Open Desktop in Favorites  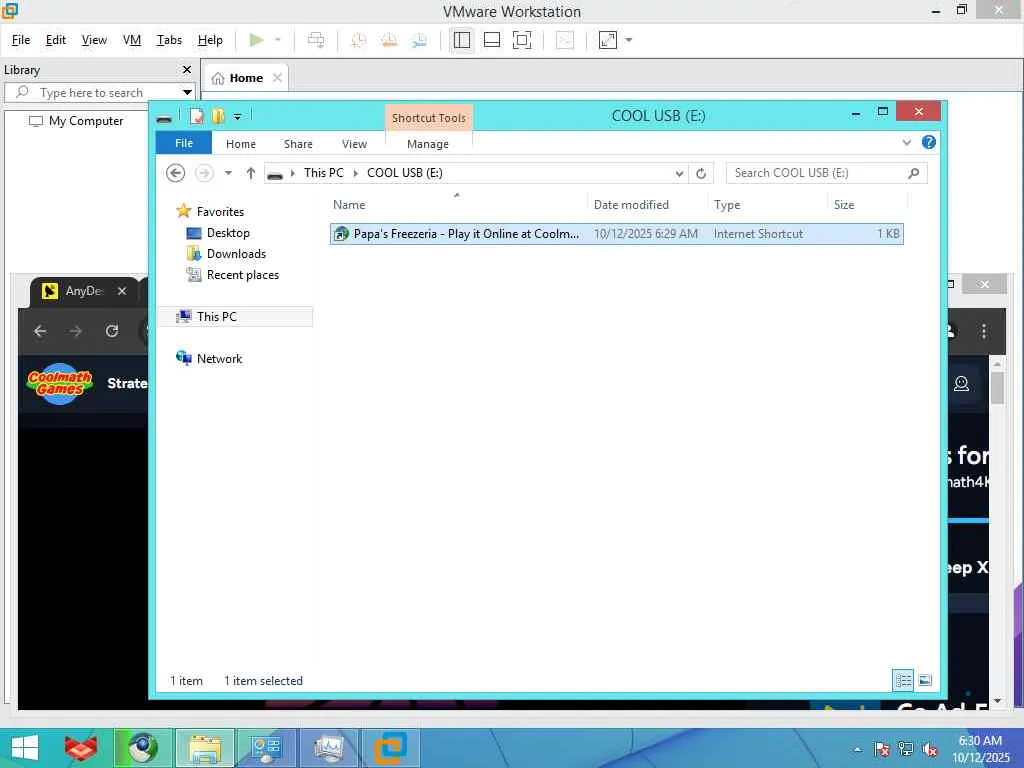click(228, 233)
